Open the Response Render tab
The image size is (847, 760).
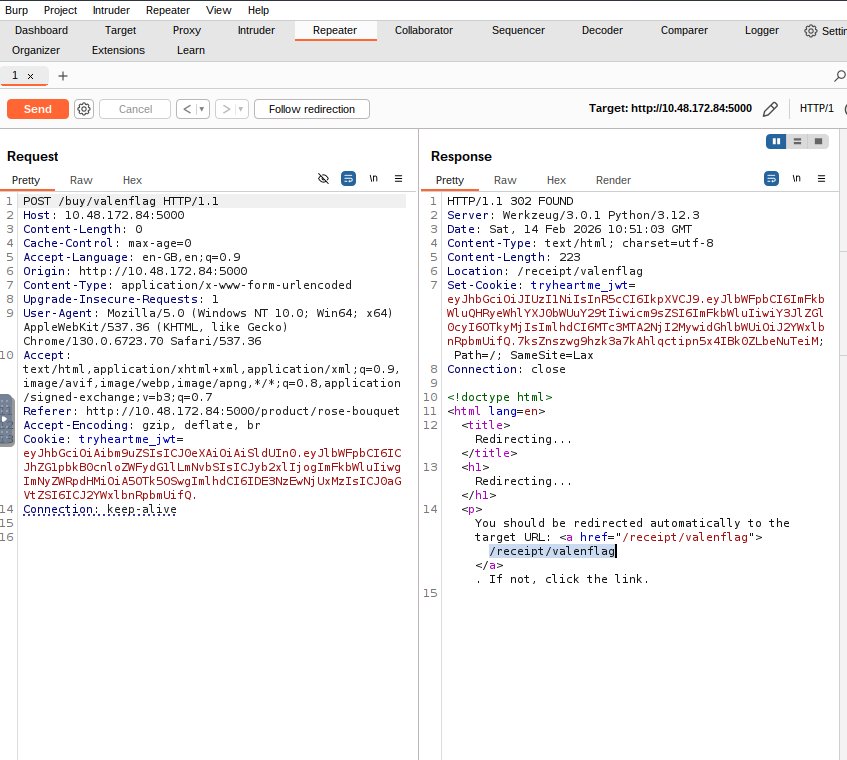pyautogui.click(x=613, y=180)
